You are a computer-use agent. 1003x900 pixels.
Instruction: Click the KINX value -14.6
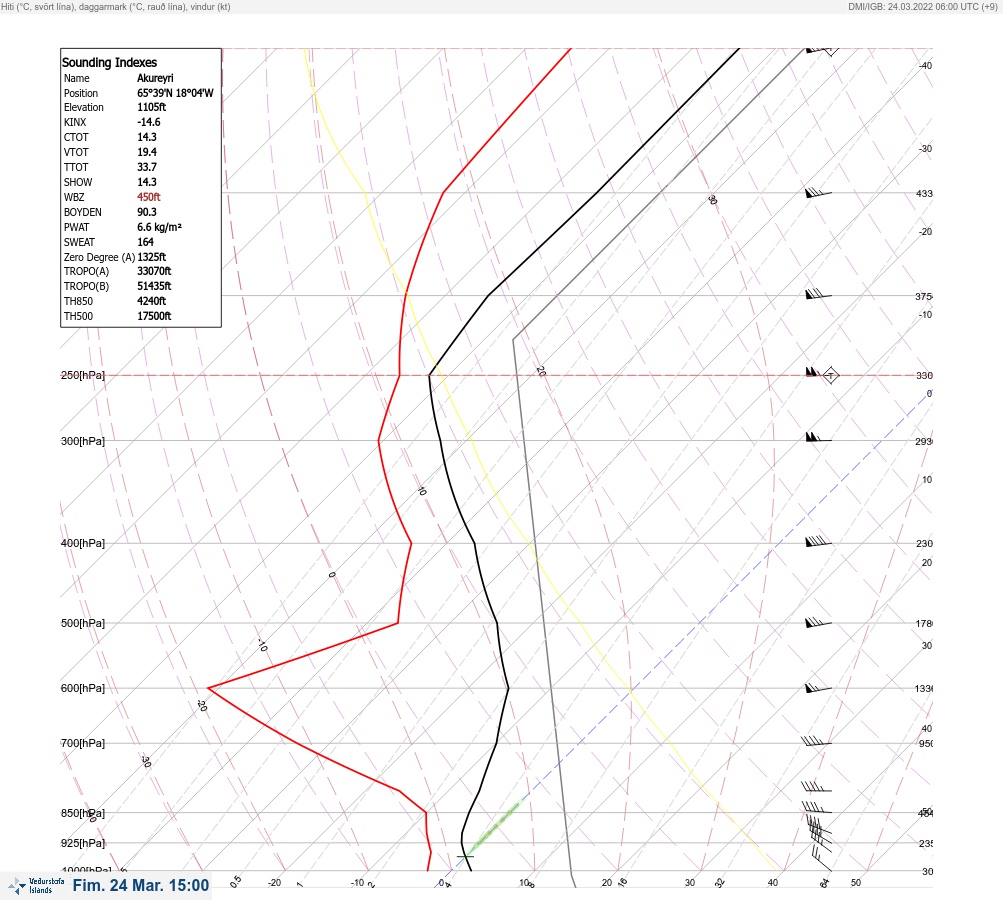click(x=148, y=122)
